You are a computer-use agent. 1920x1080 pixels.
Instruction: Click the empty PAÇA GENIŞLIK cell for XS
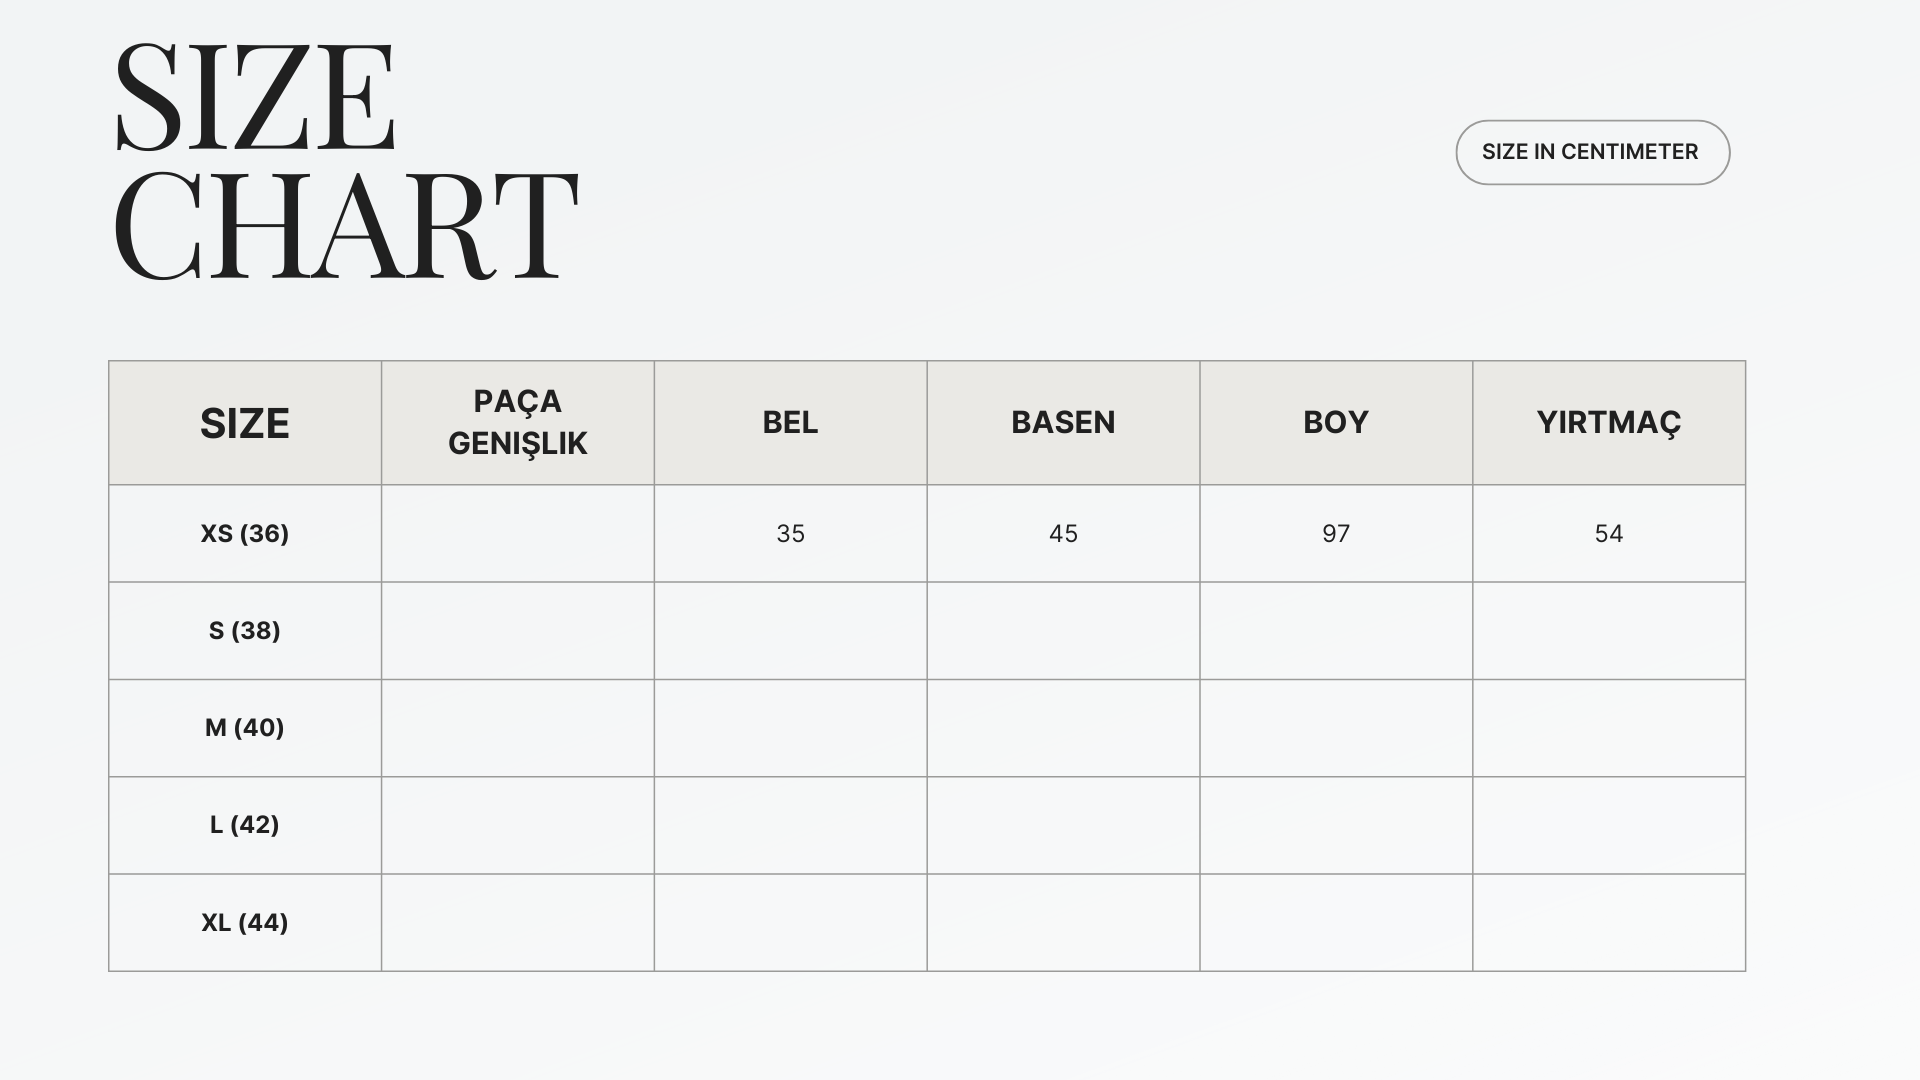(518, 533)
